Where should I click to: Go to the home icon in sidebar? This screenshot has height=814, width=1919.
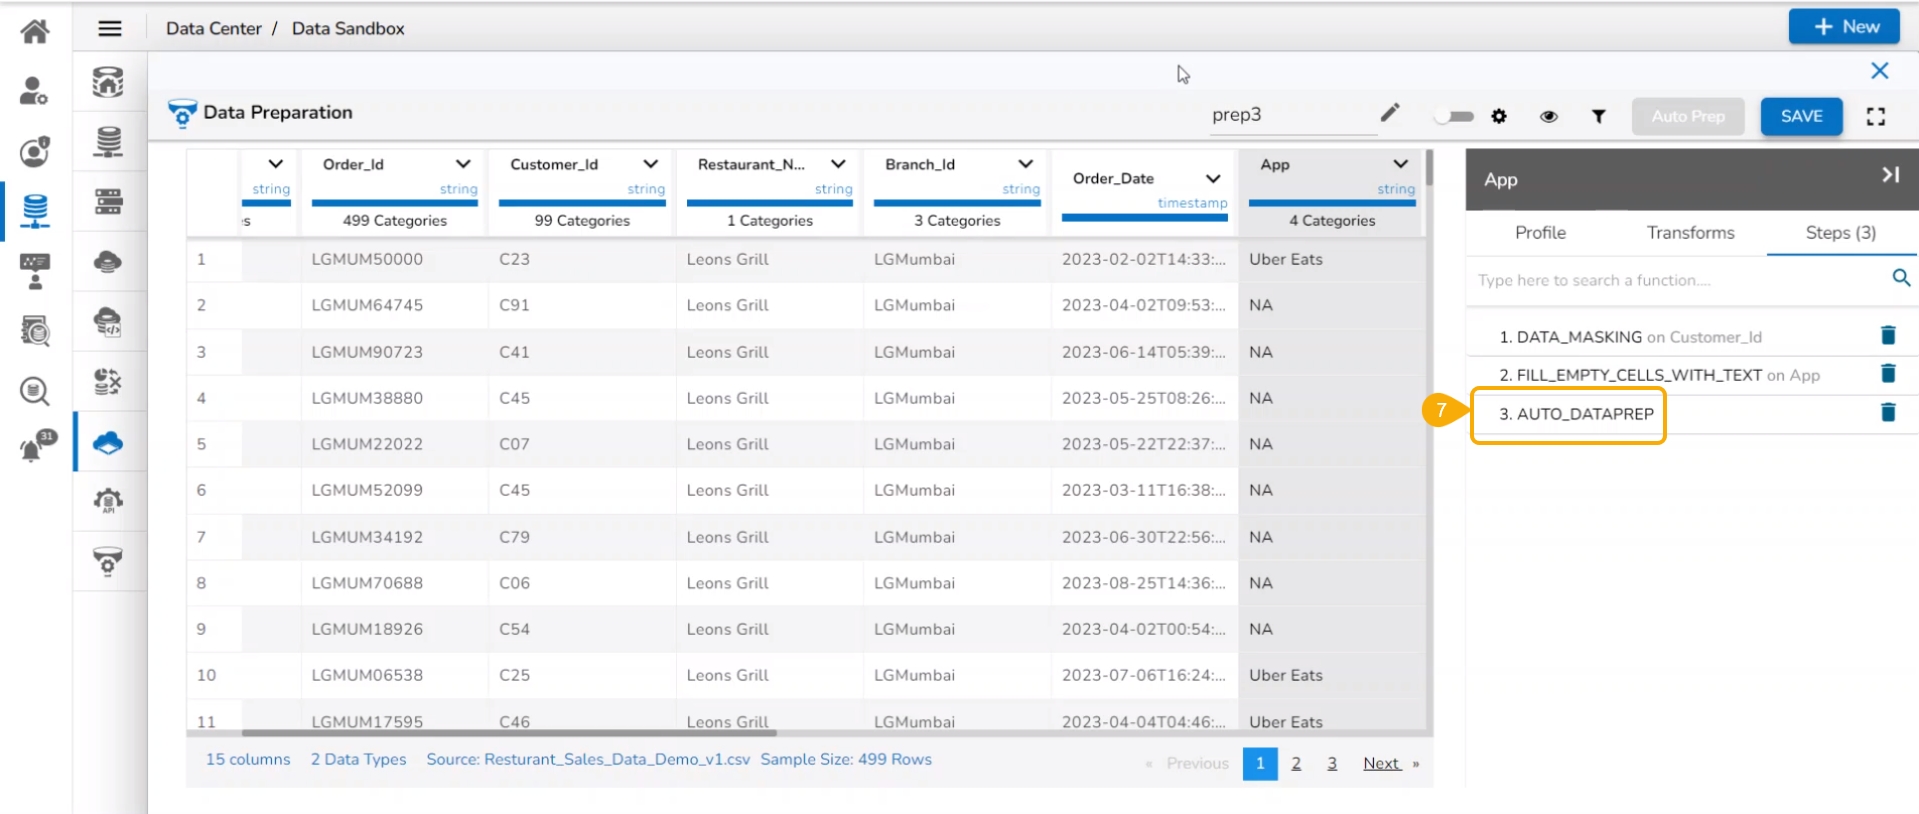(x=35, y=31)
